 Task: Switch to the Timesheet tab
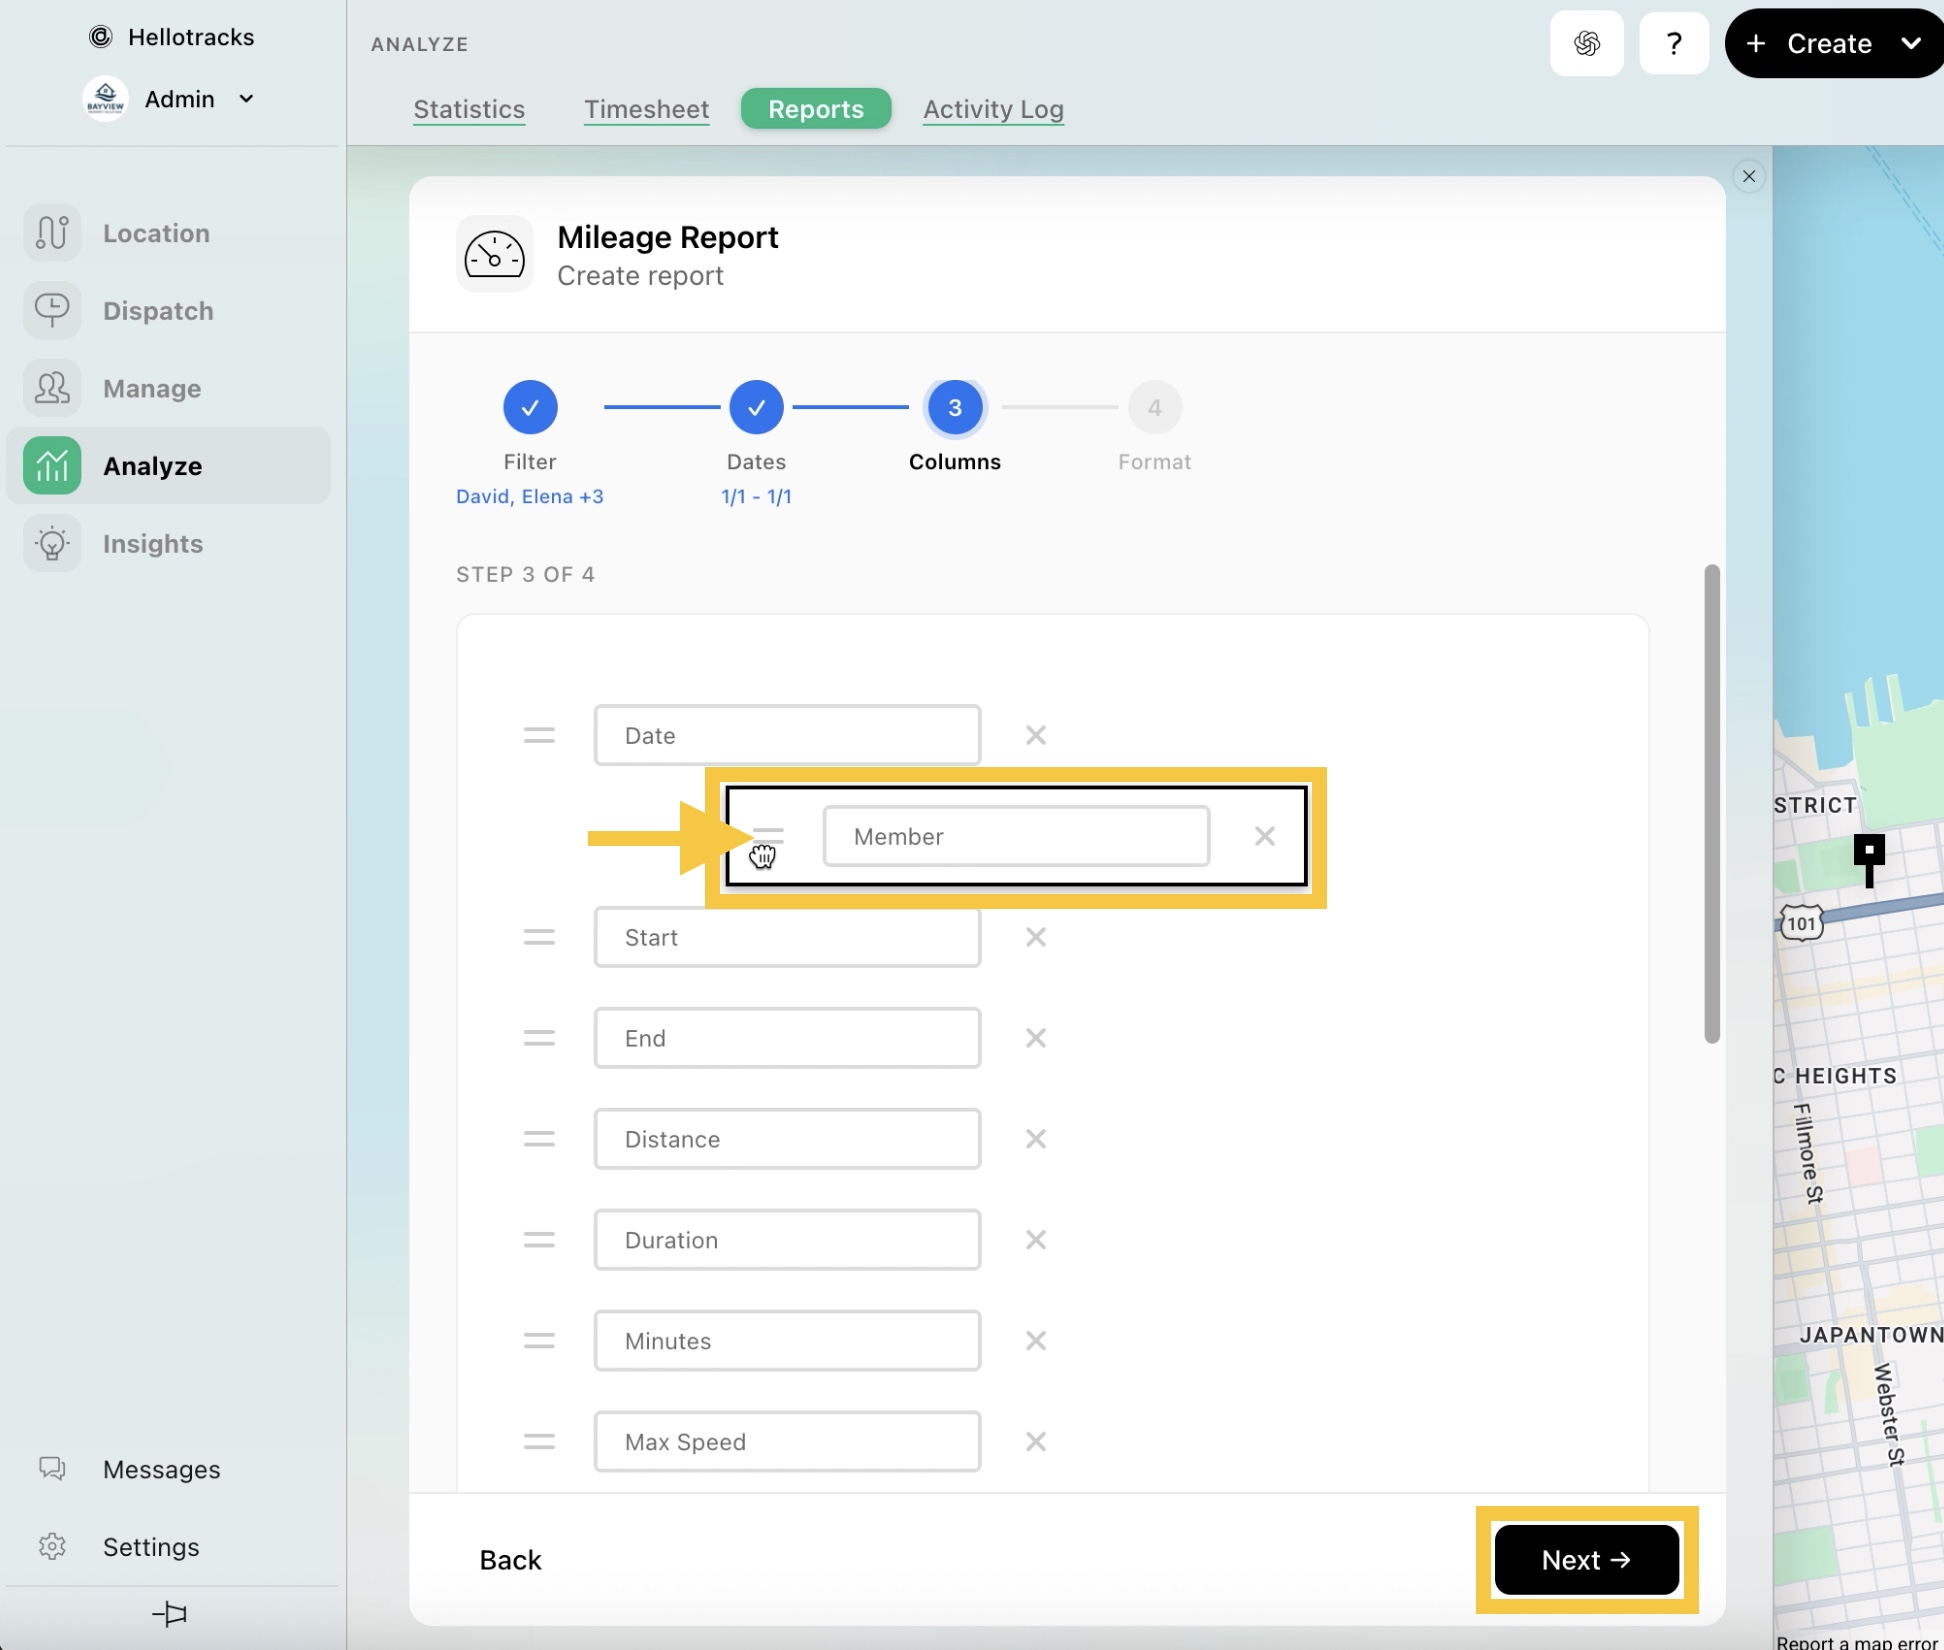tap(646, 109)
